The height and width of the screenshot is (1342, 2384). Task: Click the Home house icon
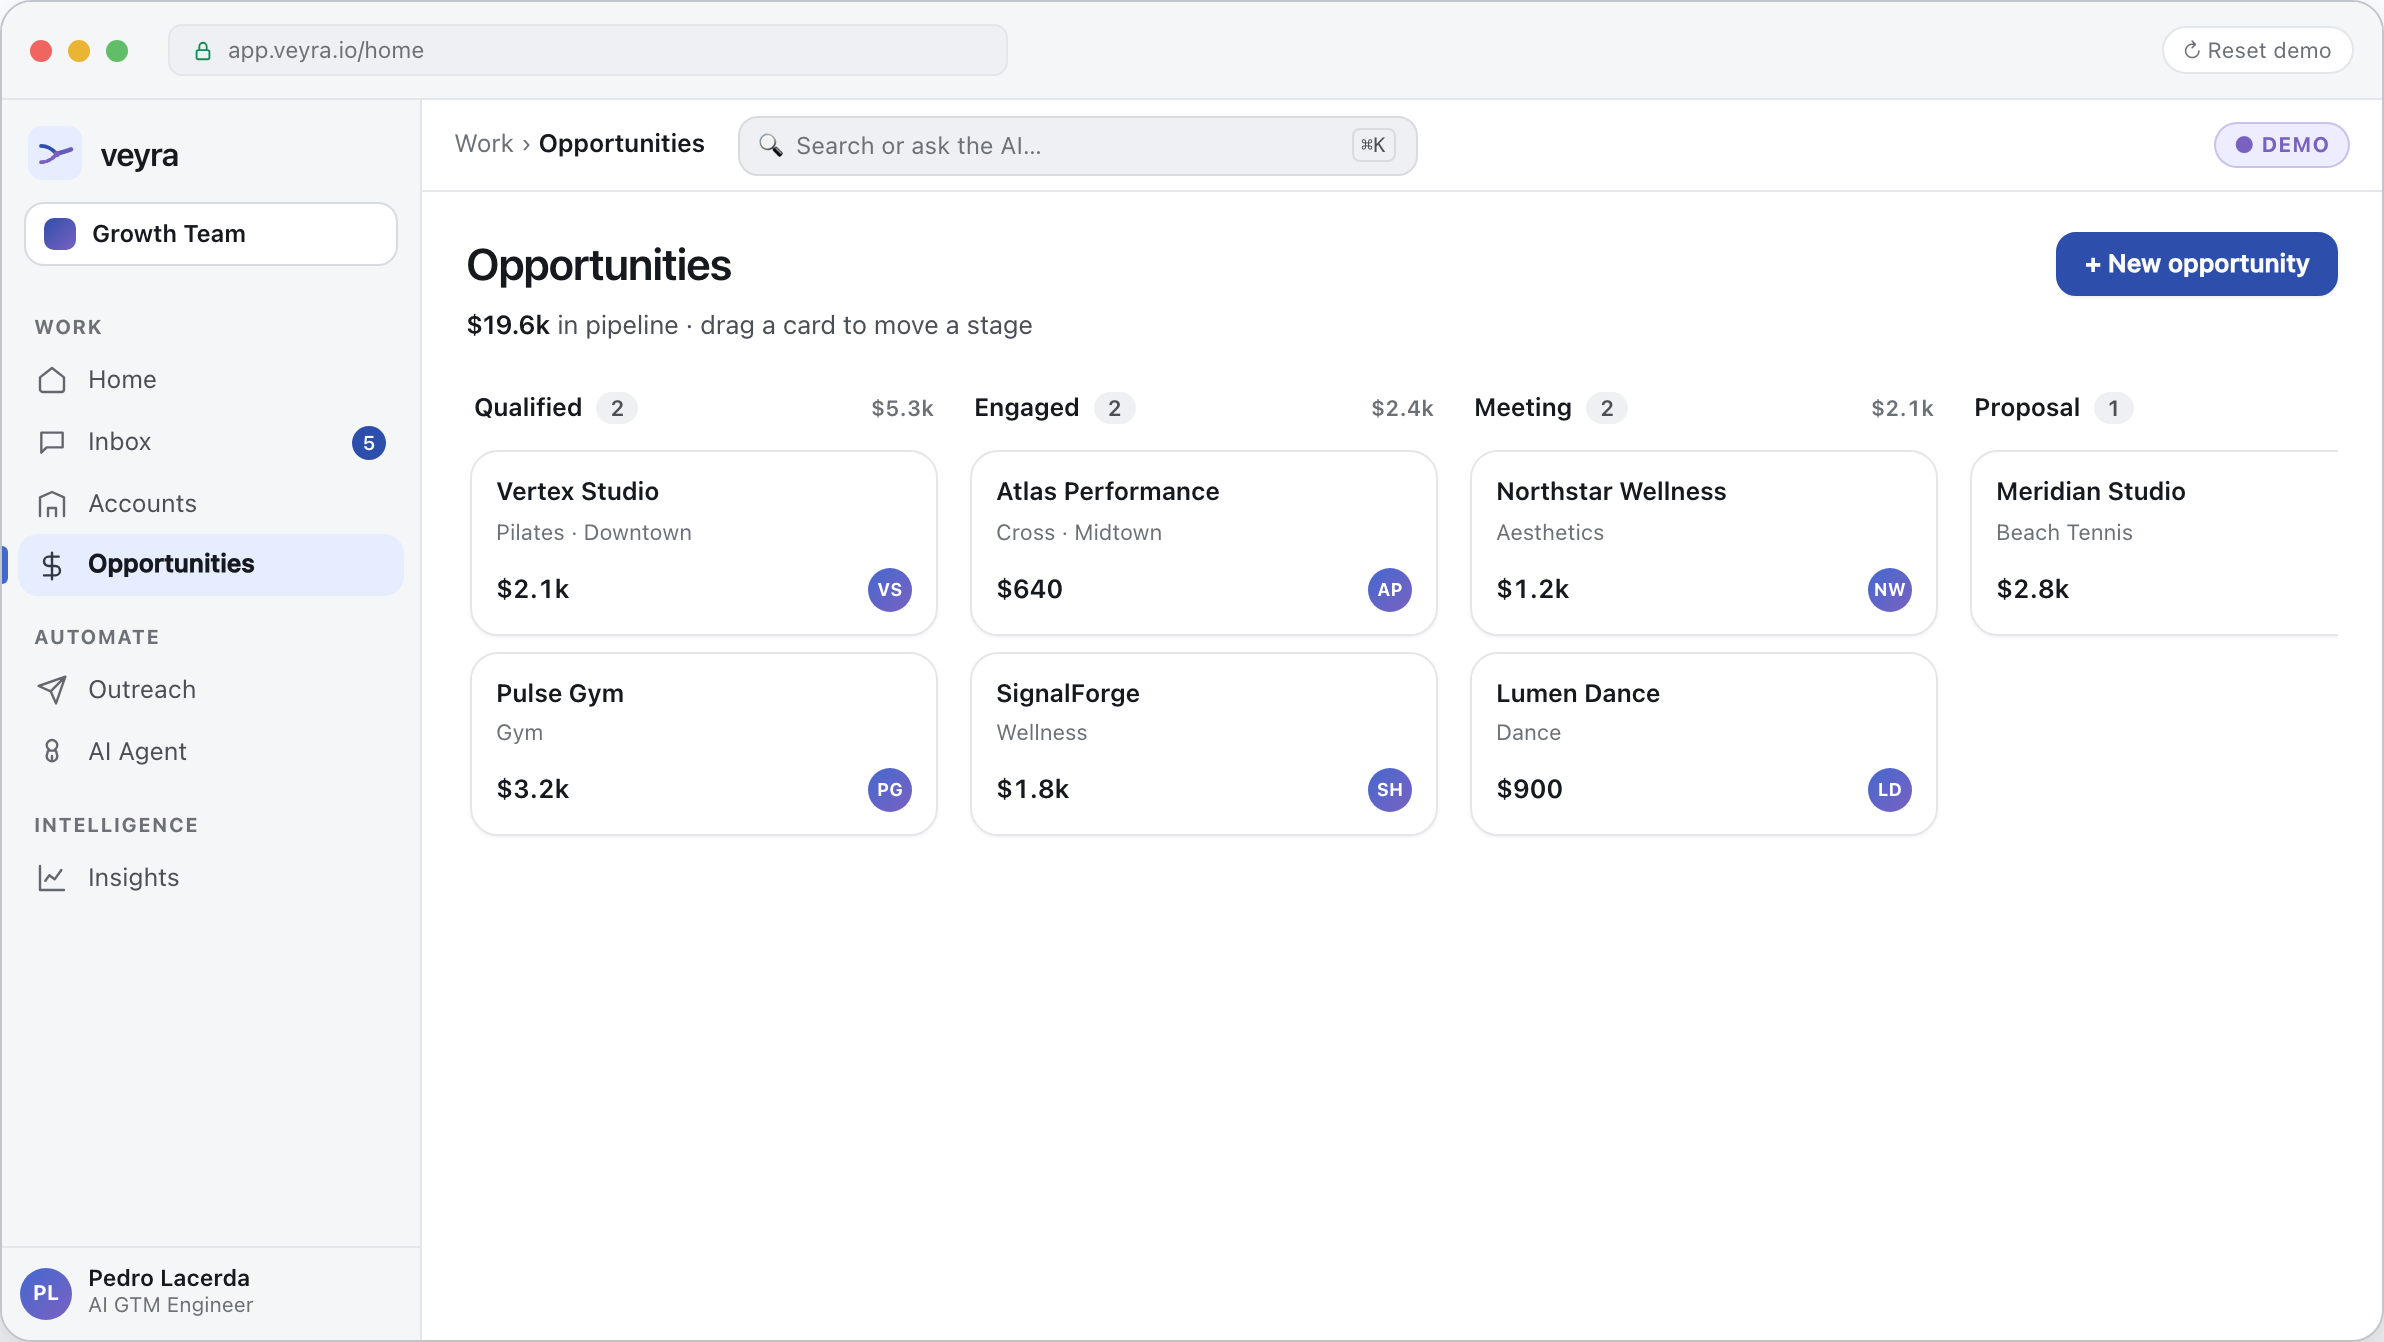pyautogui.click(x=52, y=380)
